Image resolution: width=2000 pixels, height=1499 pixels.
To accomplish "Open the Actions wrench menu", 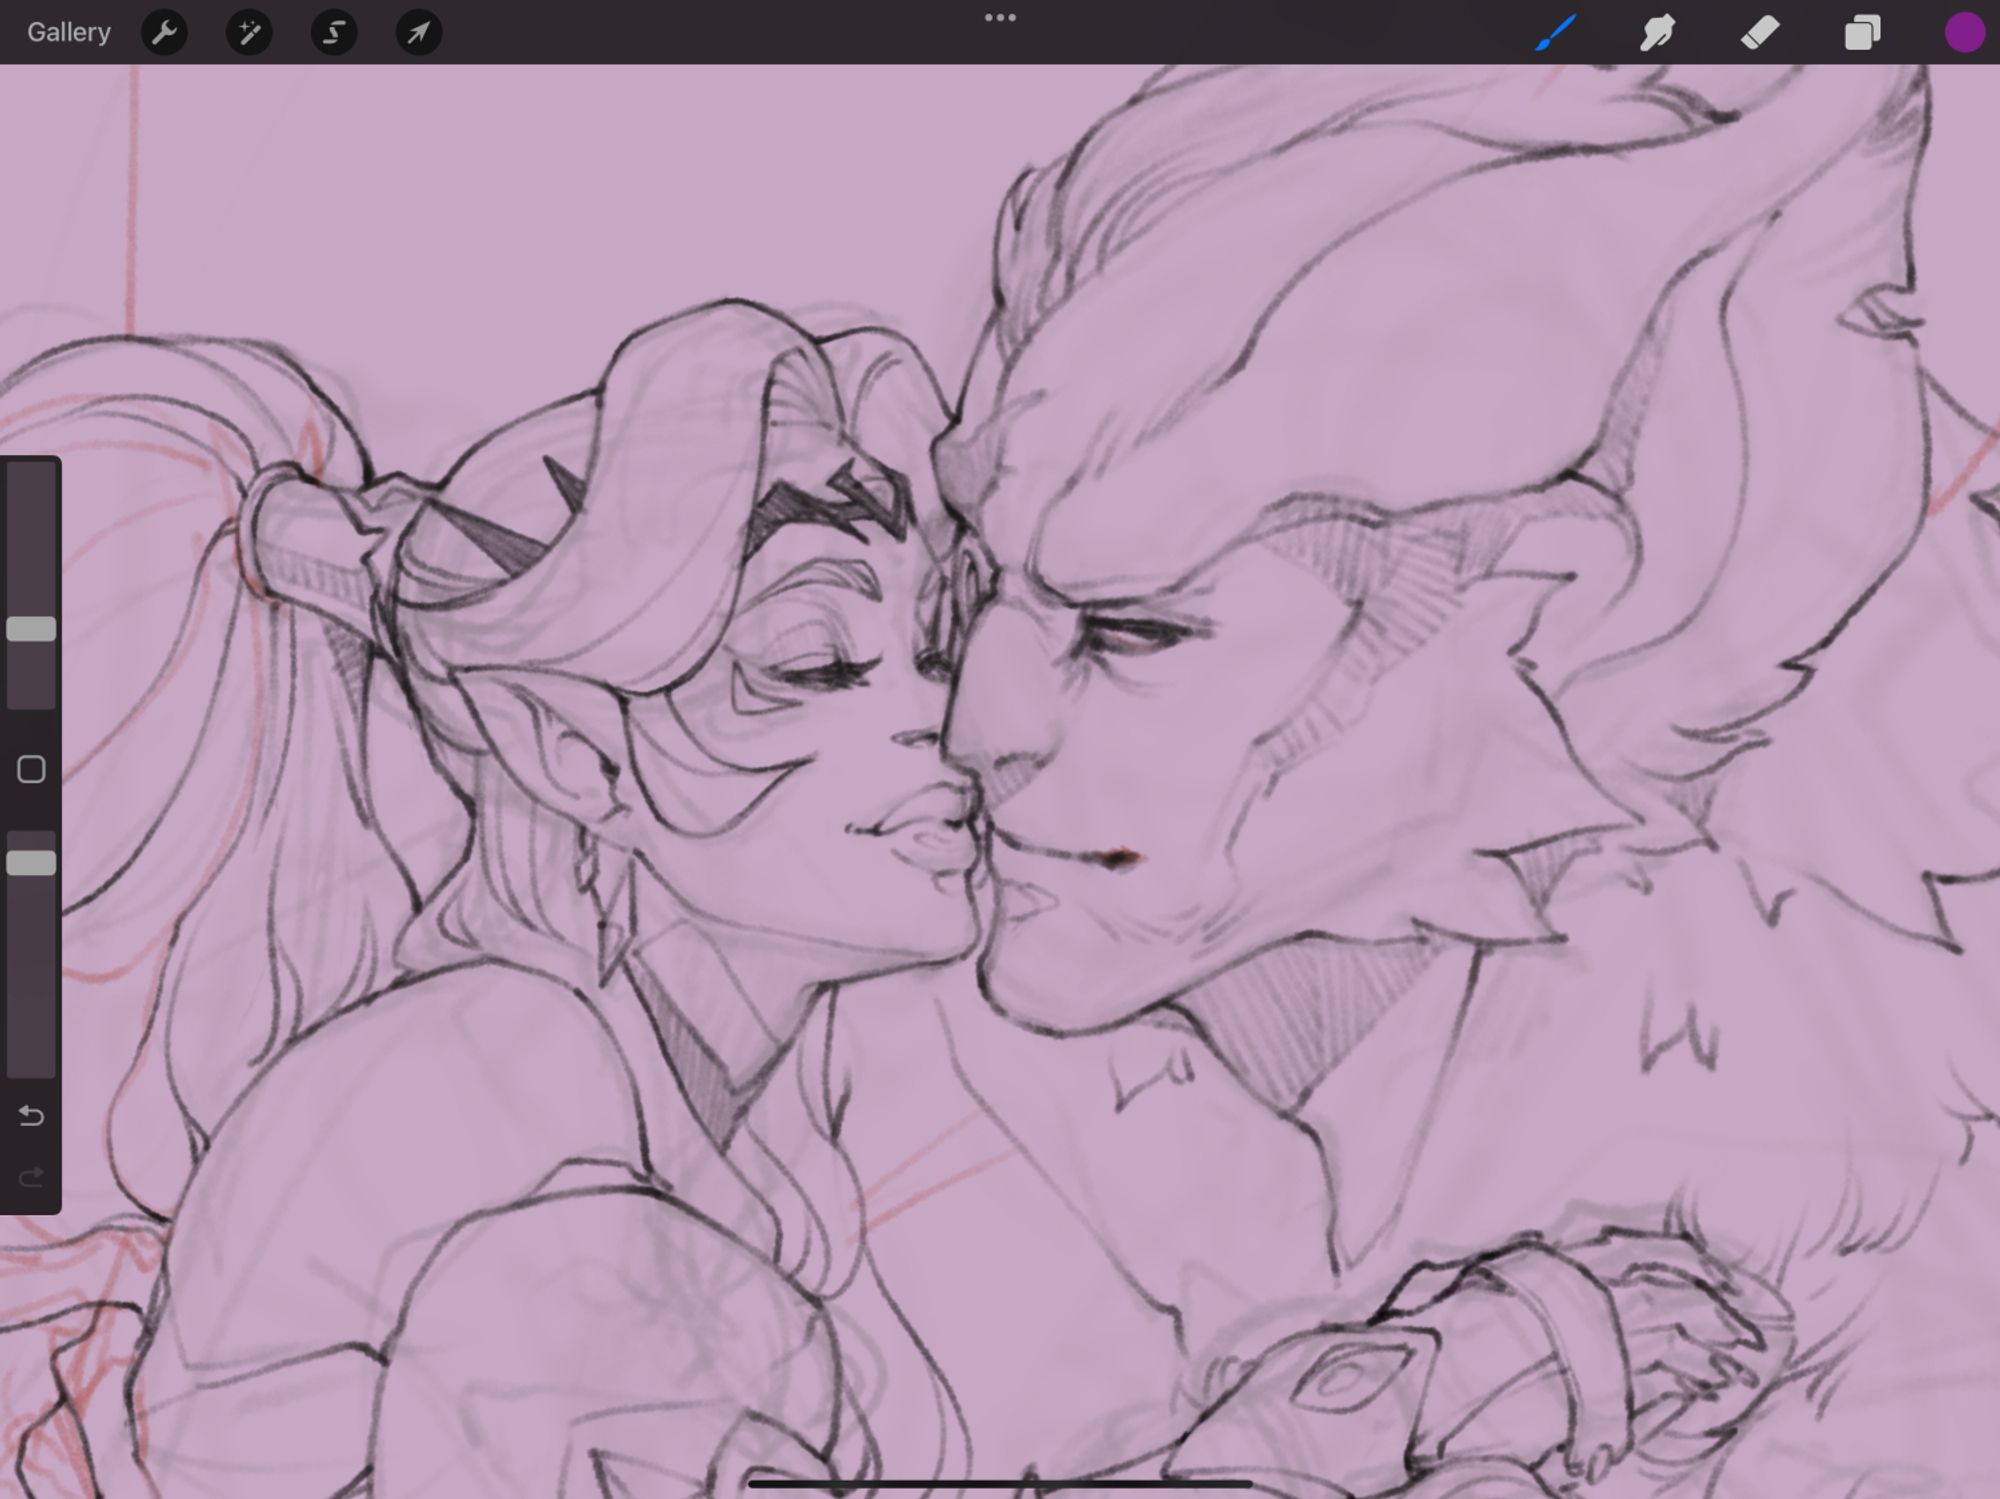I will coord(165,33).
